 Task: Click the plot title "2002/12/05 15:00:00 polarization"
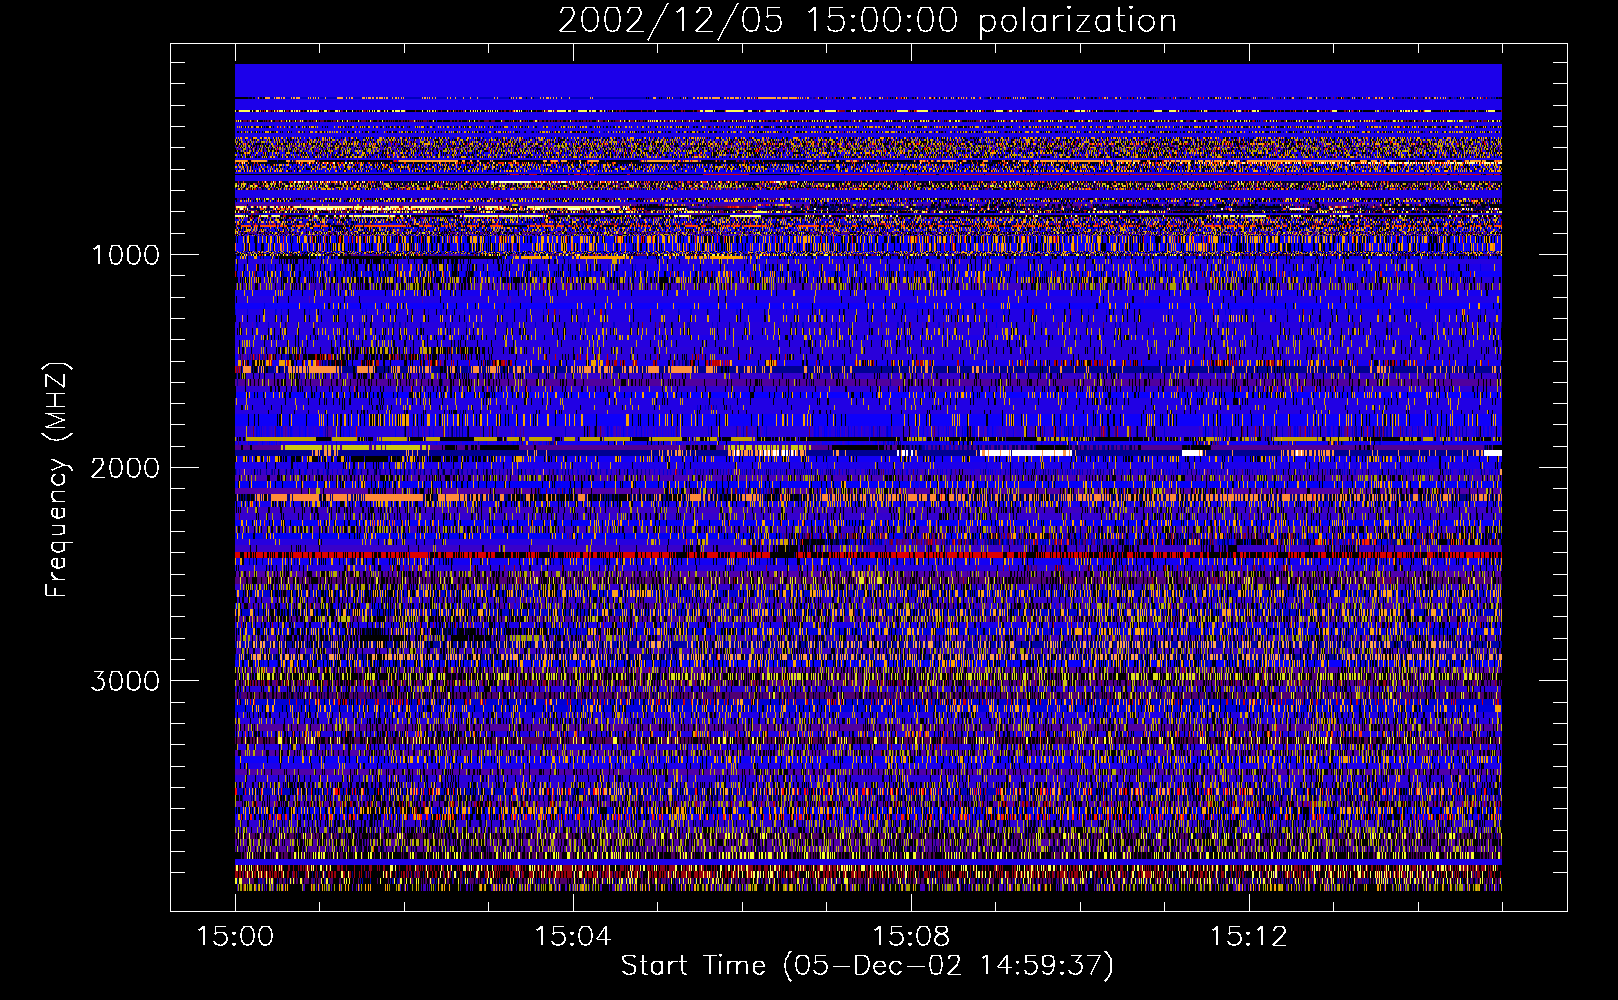pyautogui.click(x=867, y=20)
